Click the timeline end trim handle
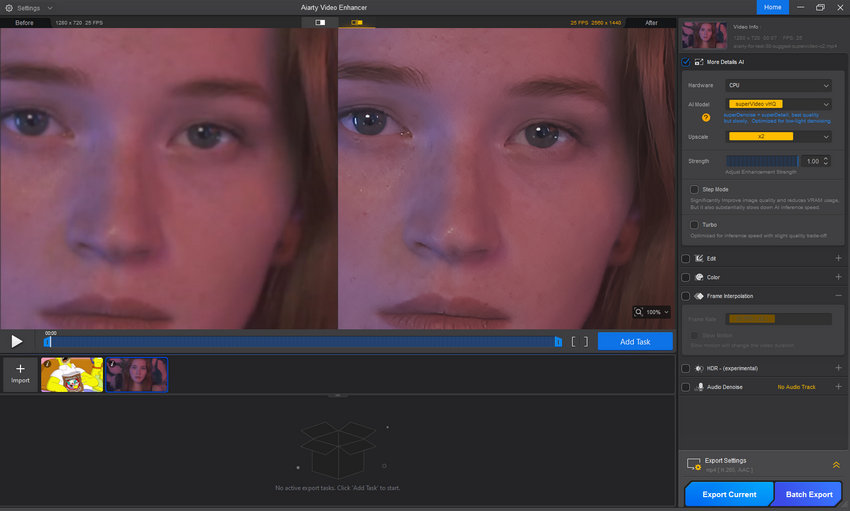 pyautogui.click(x=558, y=342)
